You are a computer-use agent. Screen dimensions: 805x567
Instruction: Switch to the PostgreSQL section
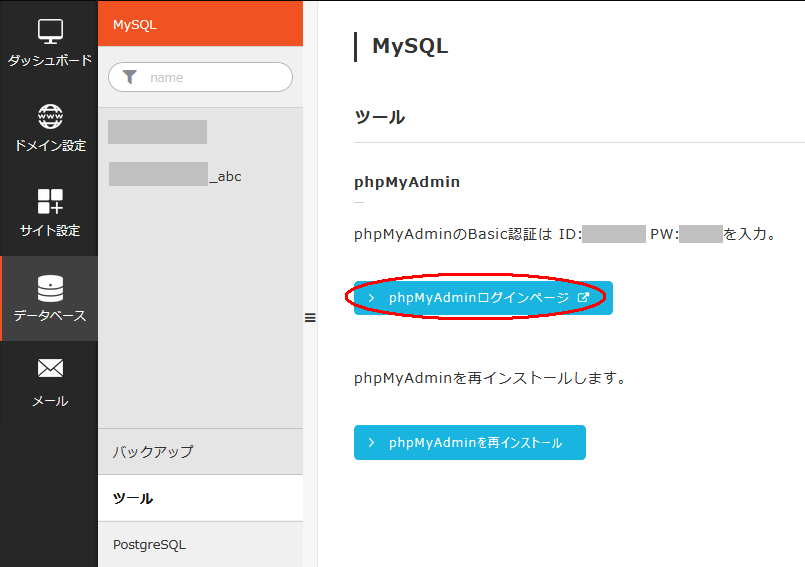(x=200, y=544)
